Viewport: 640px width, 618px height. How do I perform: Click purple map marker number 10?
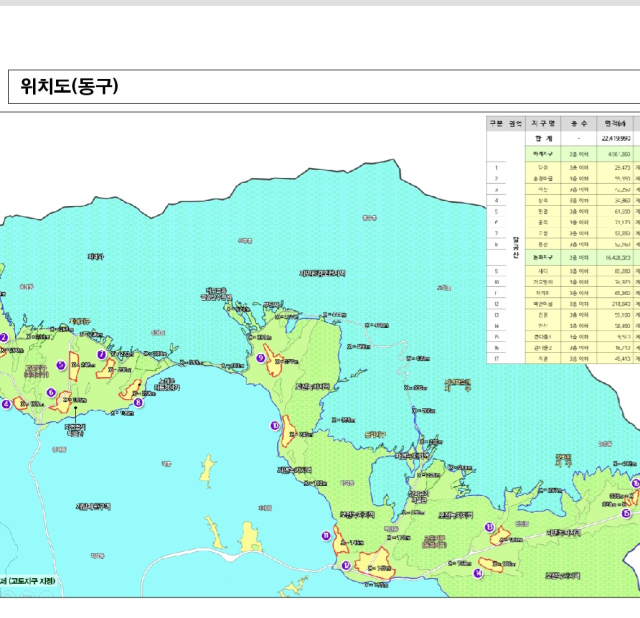(275, 426)
